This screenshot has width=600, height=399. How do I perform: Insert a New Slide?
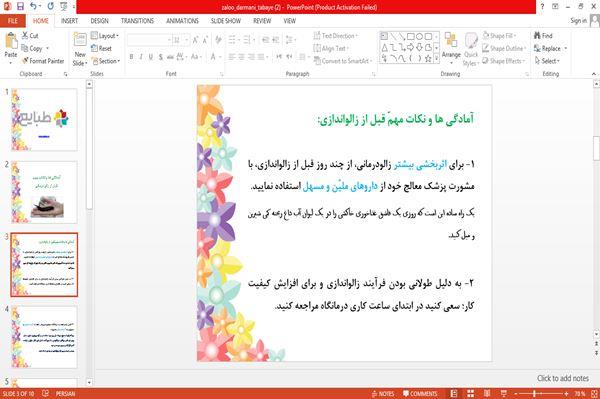(x=80, y=49)
